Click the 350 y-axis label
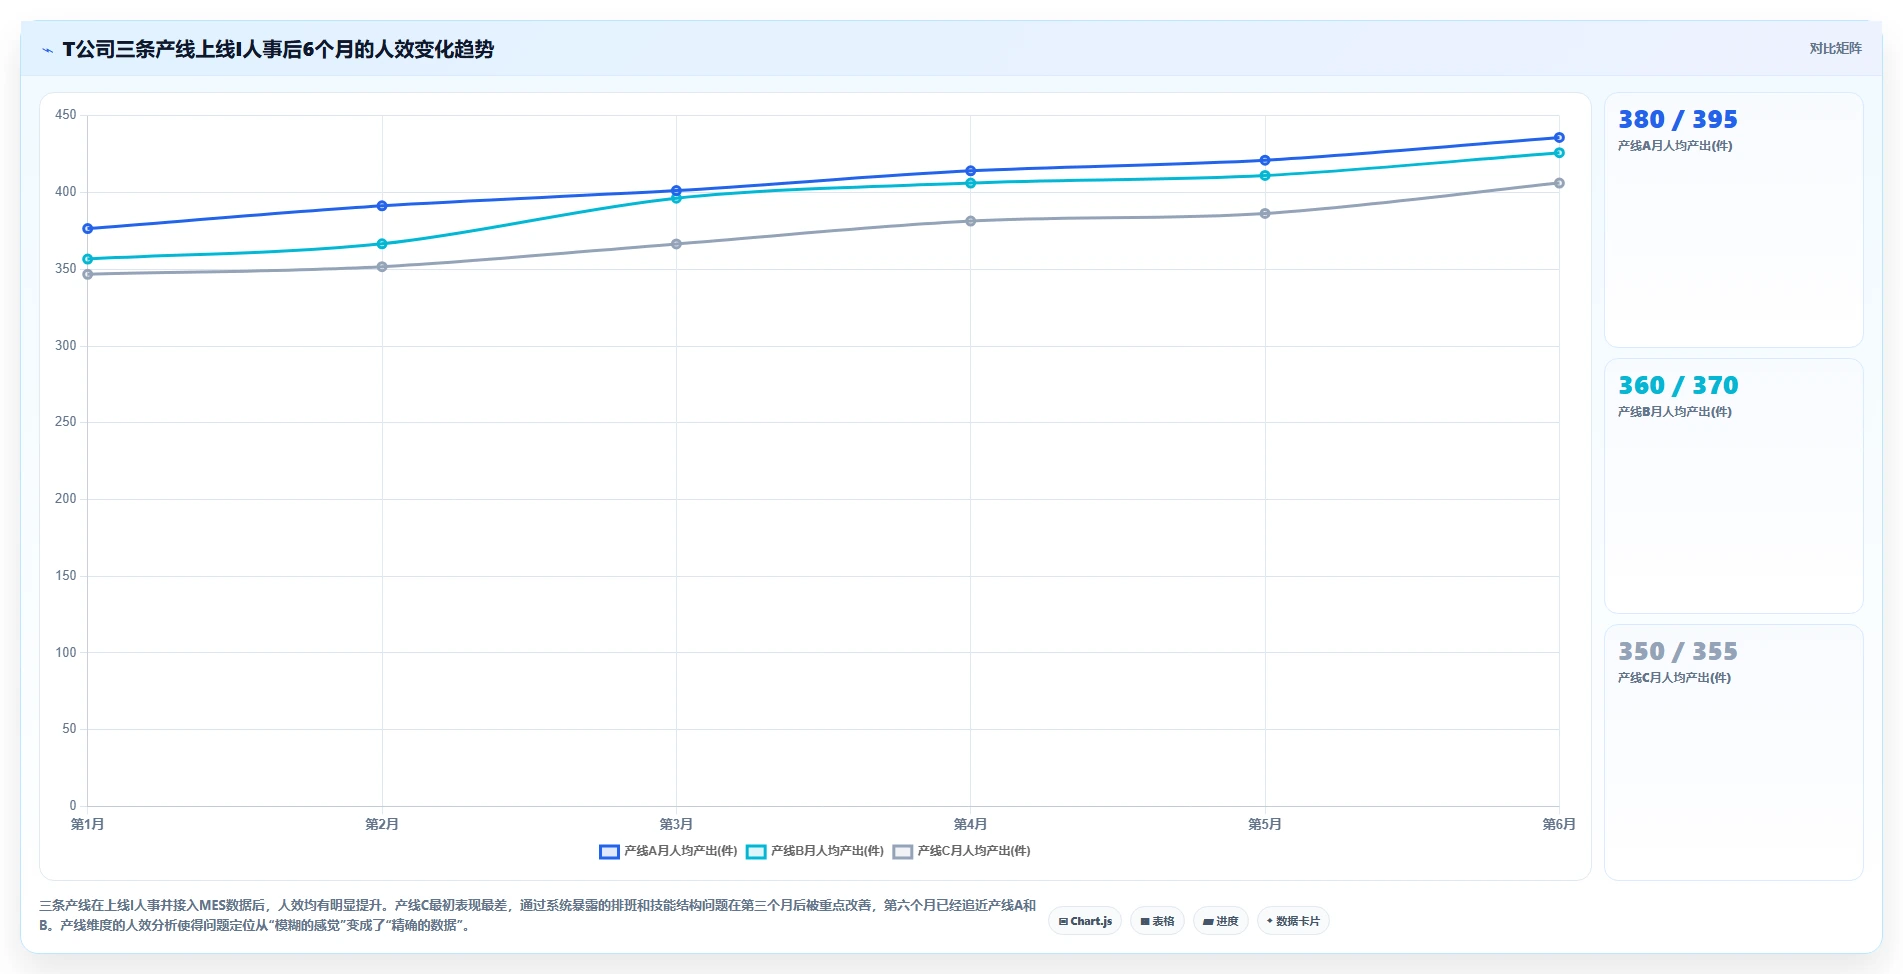The height and width of the screenshot is (974, 1903). (66, 269)
